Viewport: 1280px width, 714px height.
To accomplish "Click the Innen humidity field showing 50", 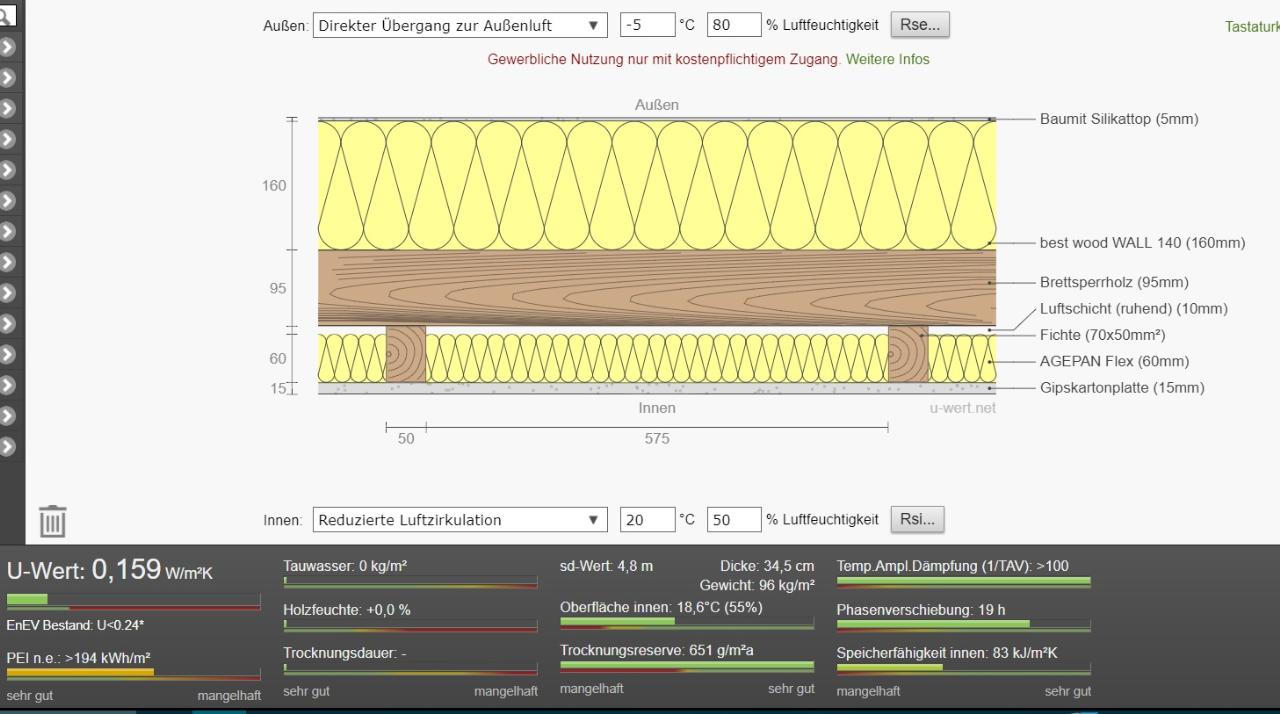I will 733,520.
